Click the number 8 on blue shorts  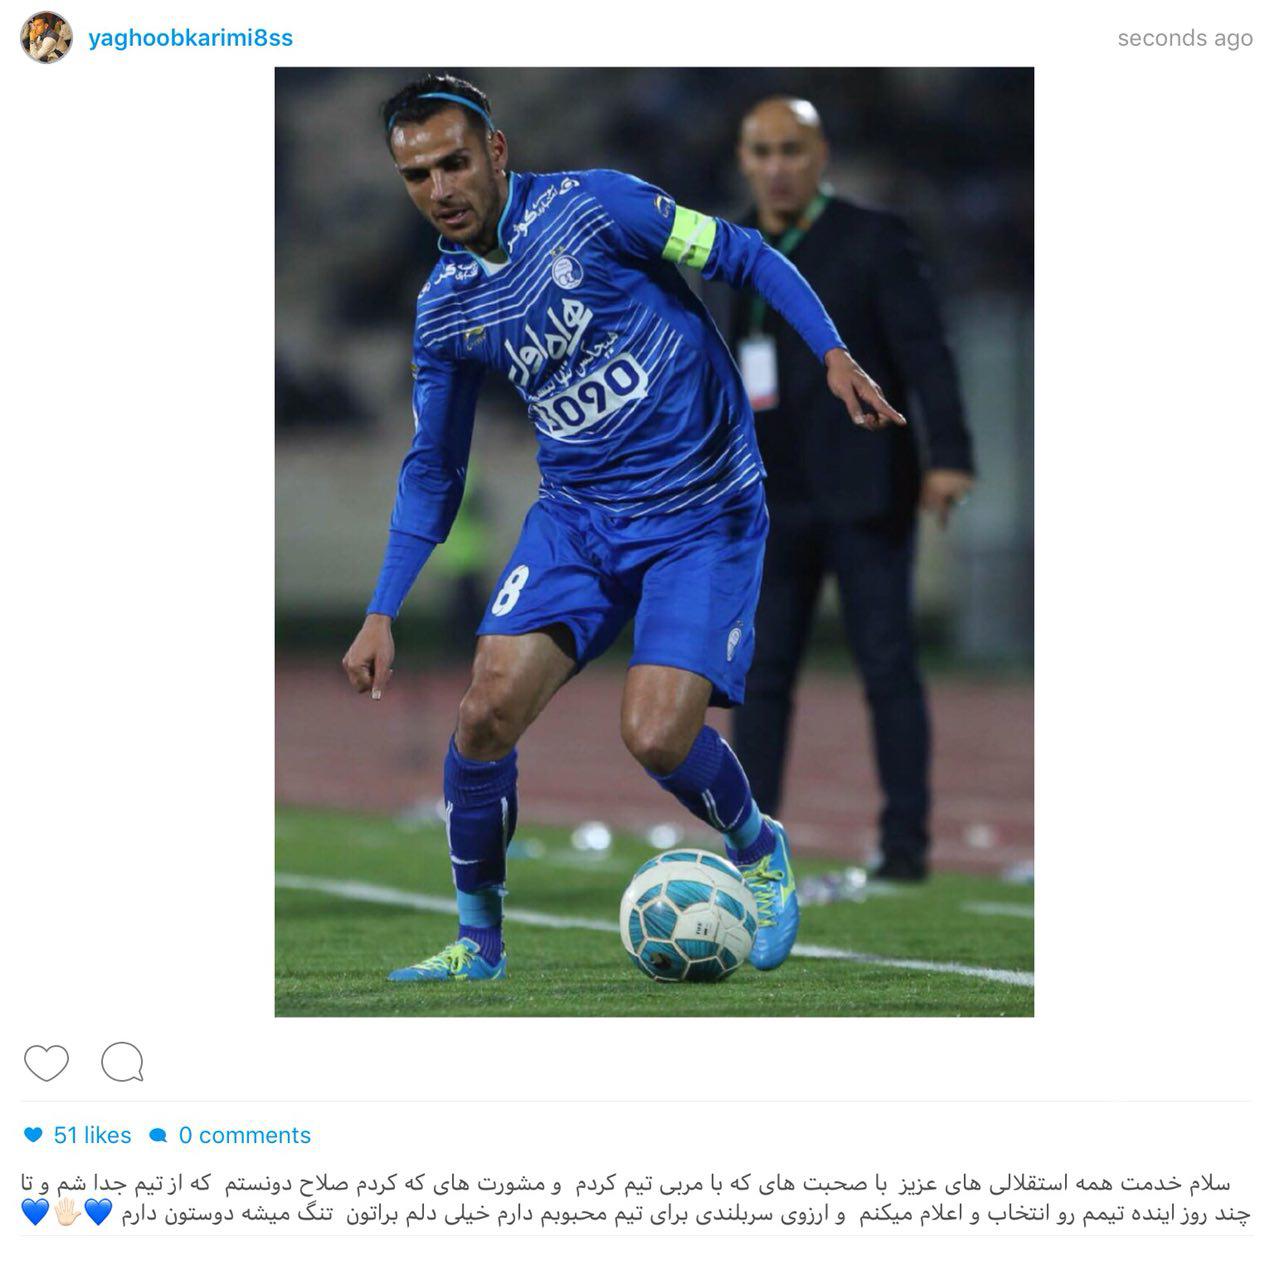508,590
